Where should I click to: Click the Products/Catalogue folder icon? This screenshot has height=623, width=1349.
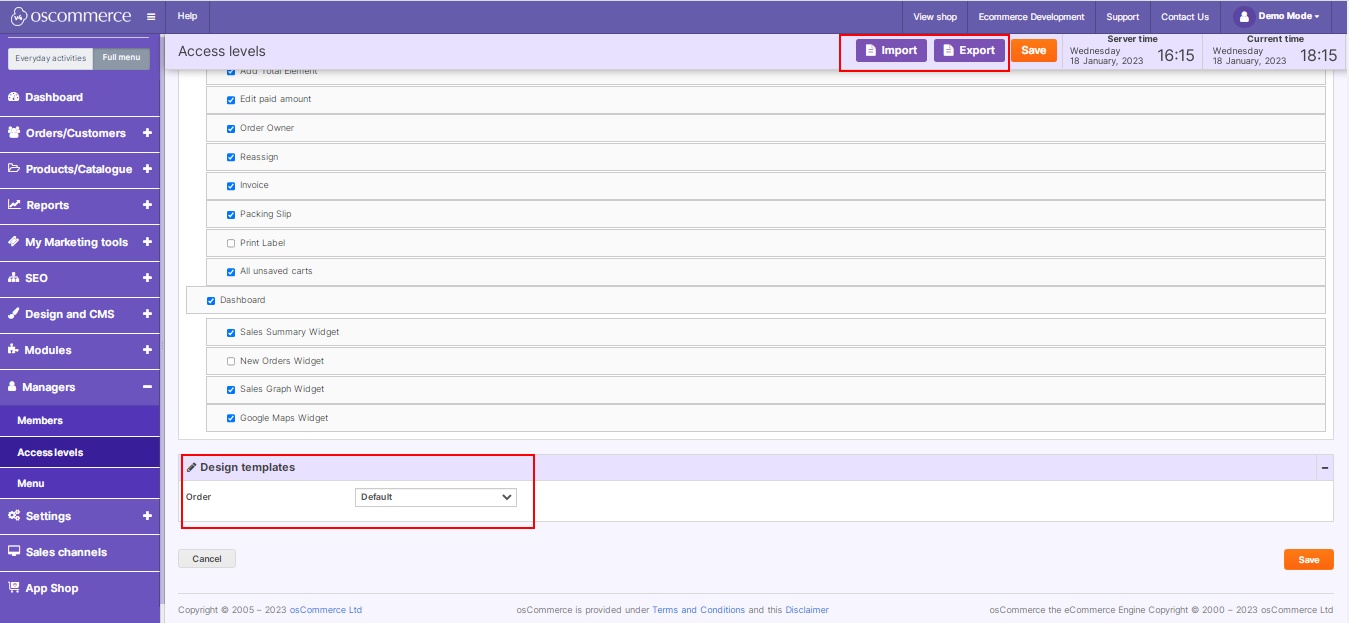coord(14,169)
